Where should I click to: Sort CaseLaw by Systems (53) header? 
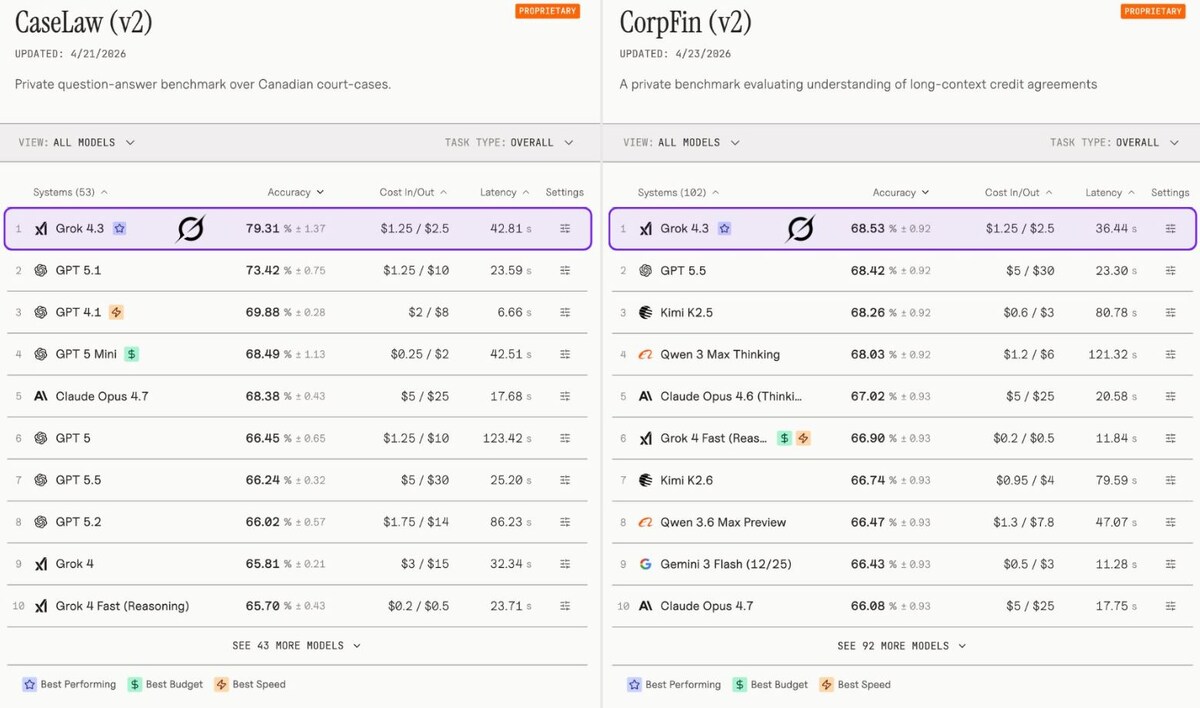70,192
